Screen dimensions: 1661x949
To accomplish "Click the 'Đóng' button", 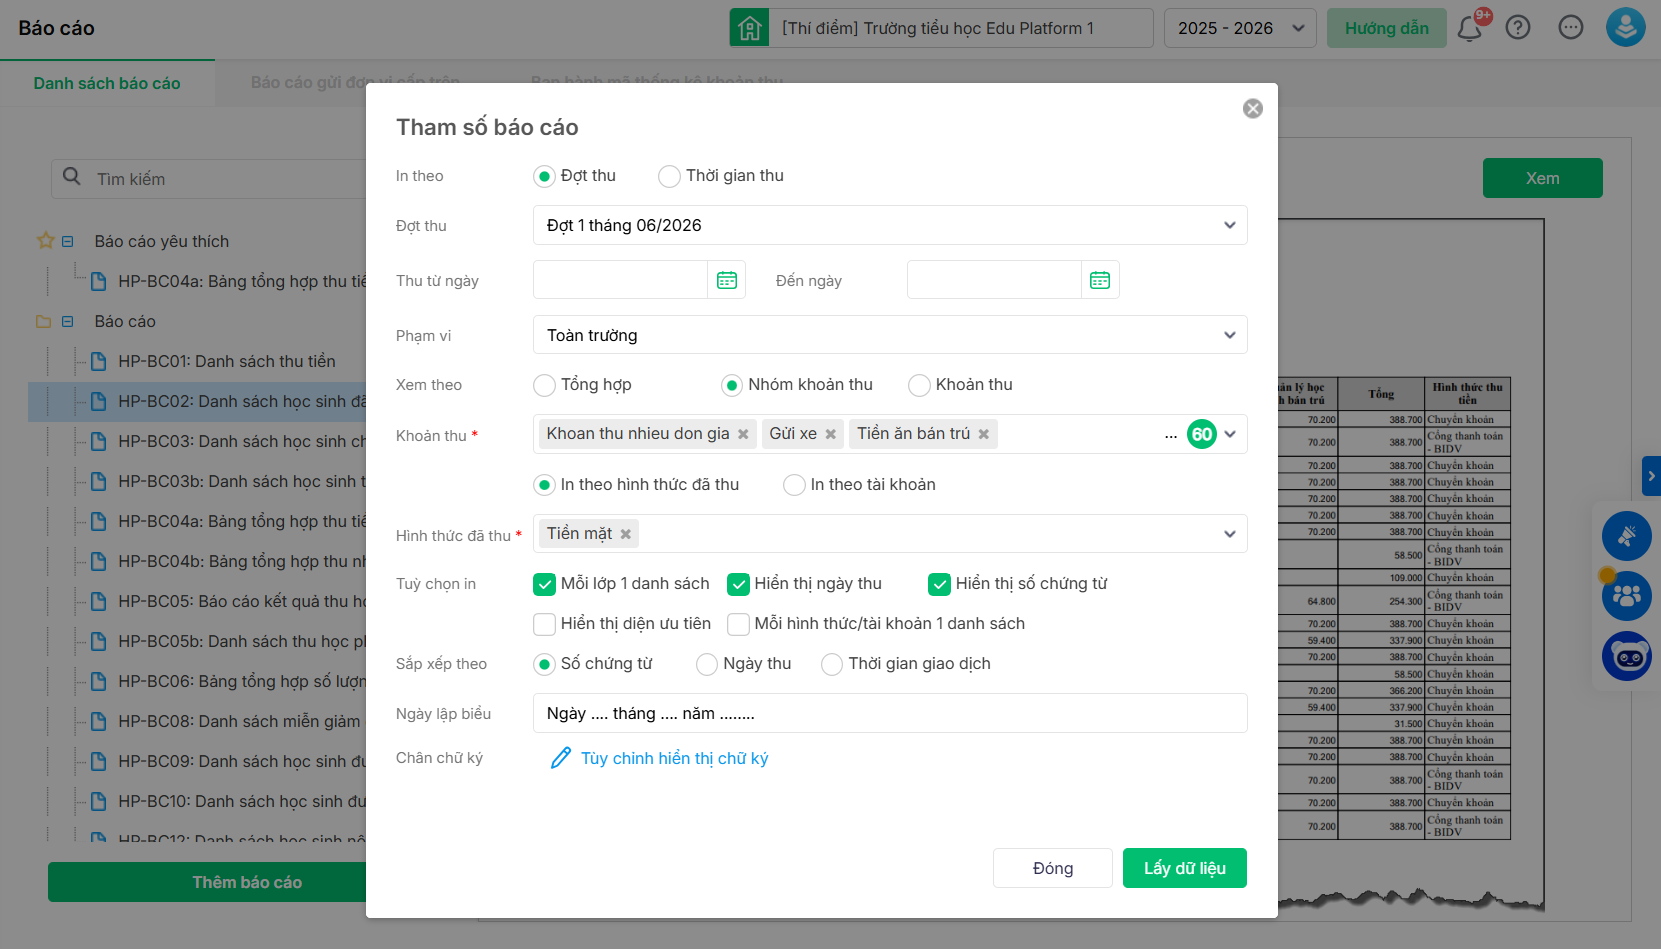I will [1052, 868].
